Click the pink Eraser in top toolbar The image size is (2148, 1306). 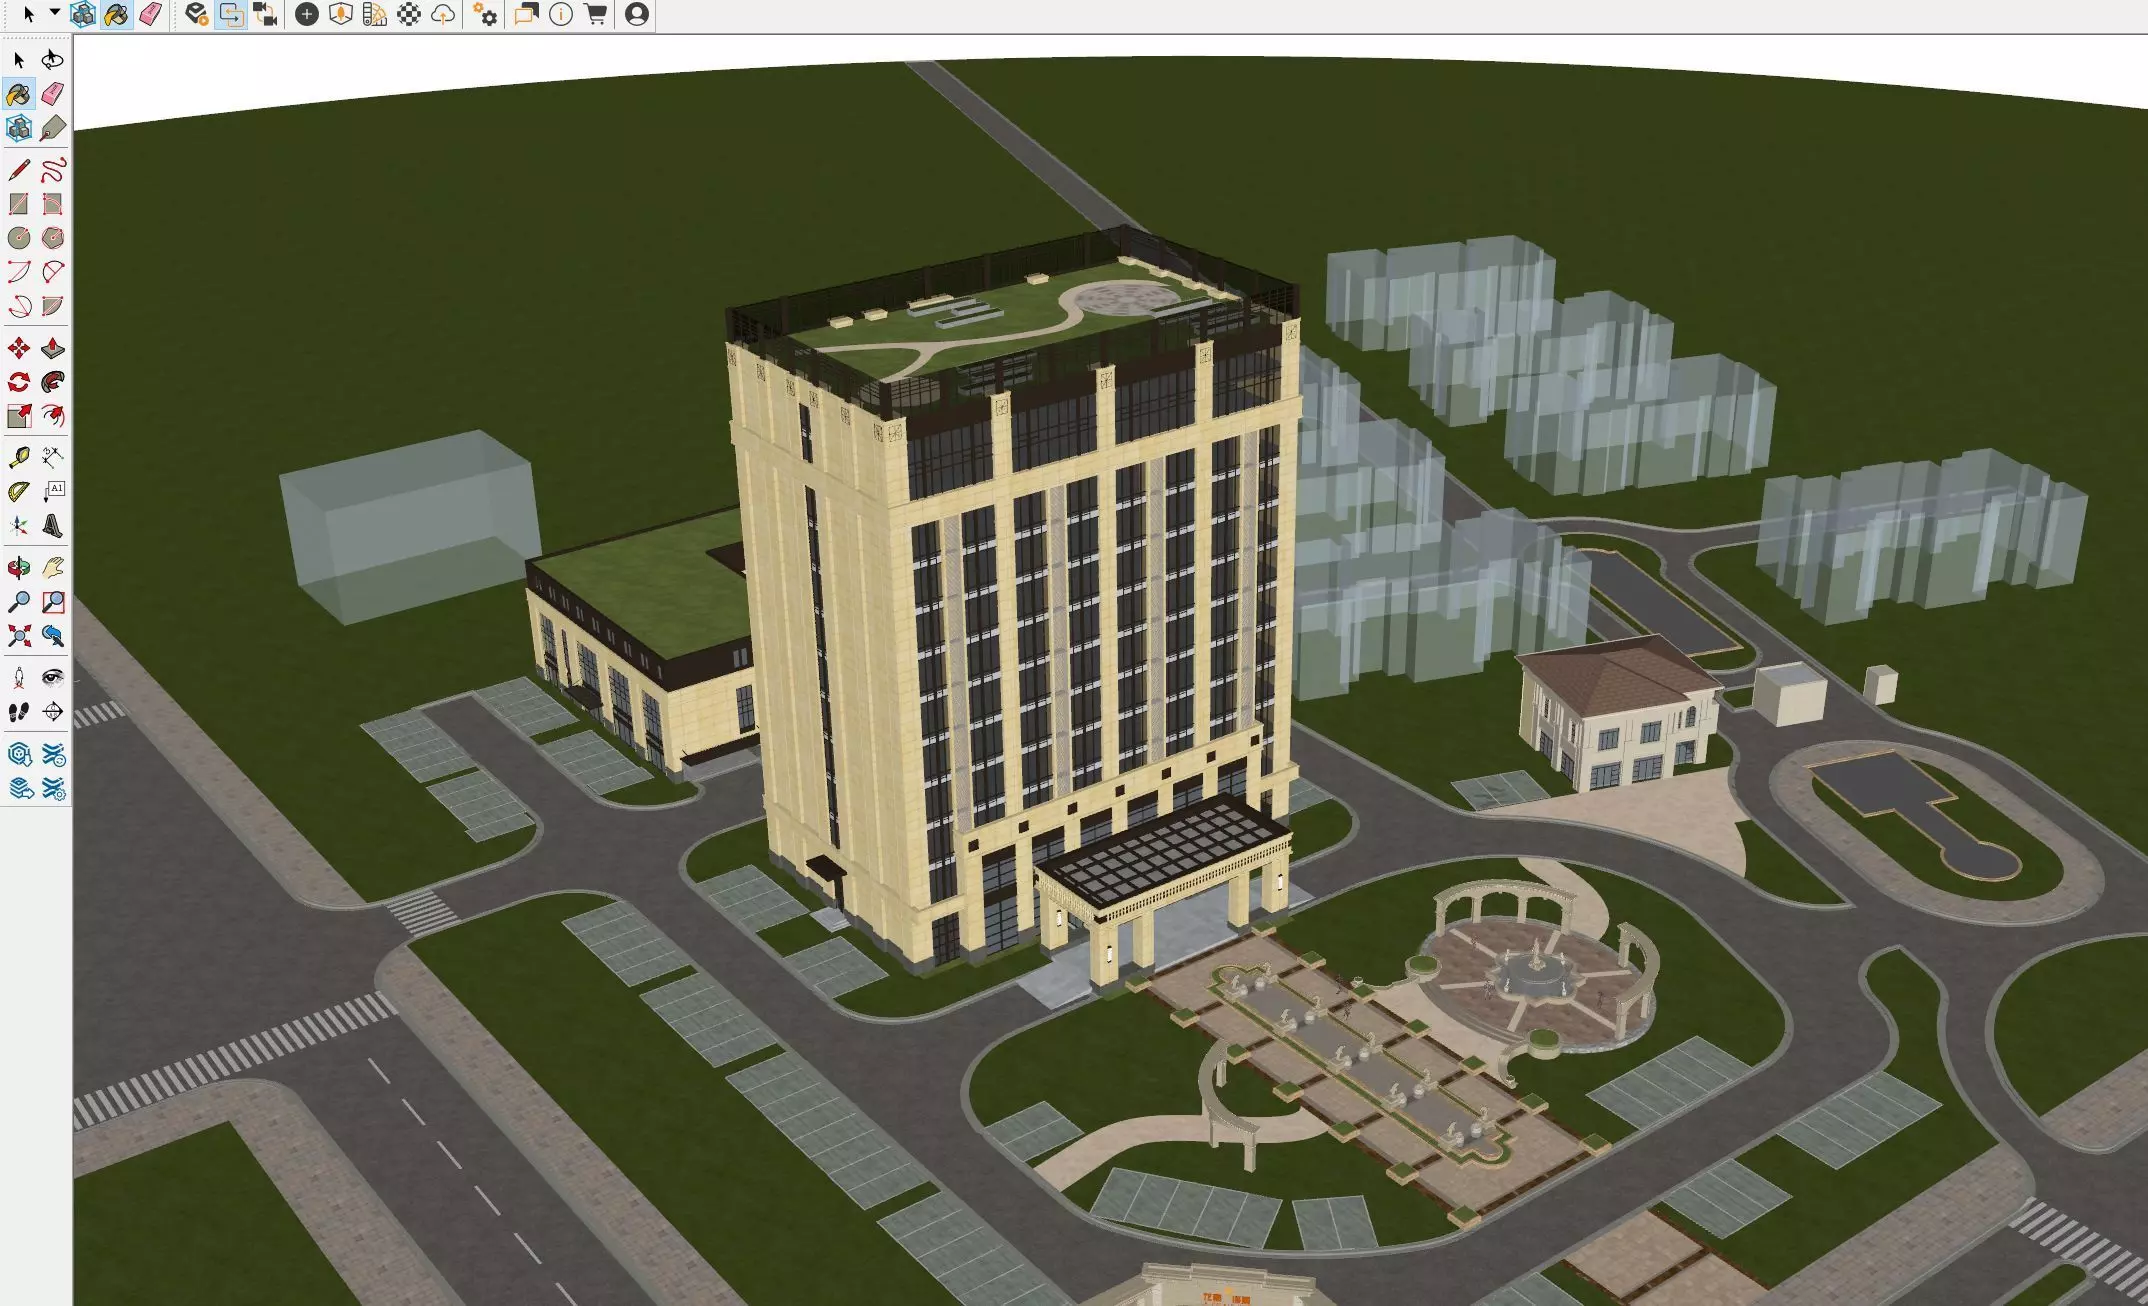pos(151,14)
